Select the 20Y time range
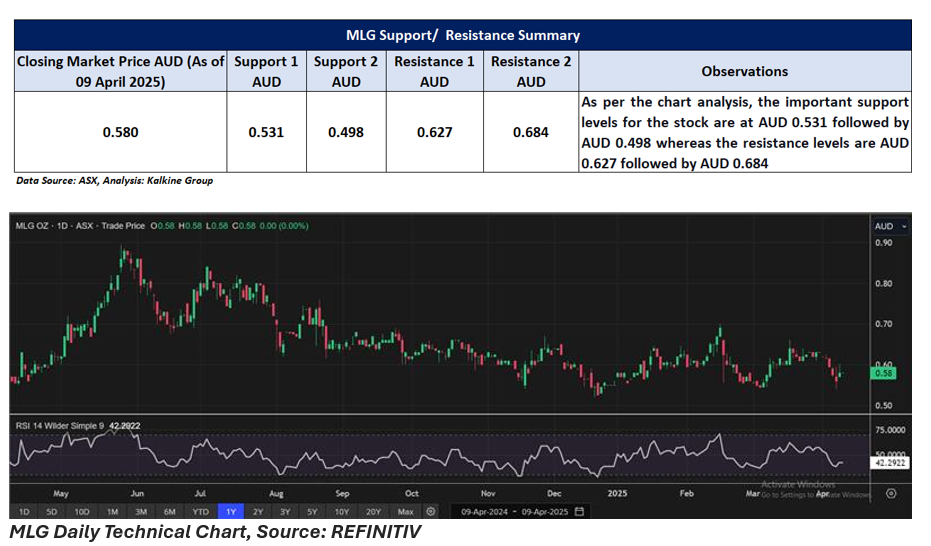Viewport: 931px width, 546px height. (374, 511)
